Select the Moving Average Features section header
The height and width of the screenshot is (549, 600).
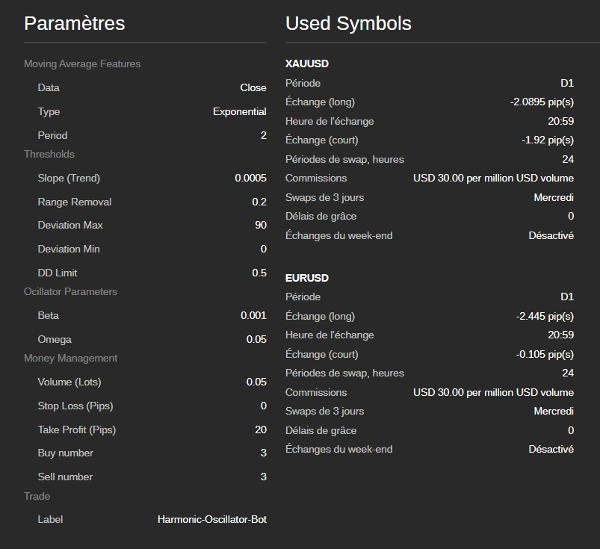coord(82,64)
